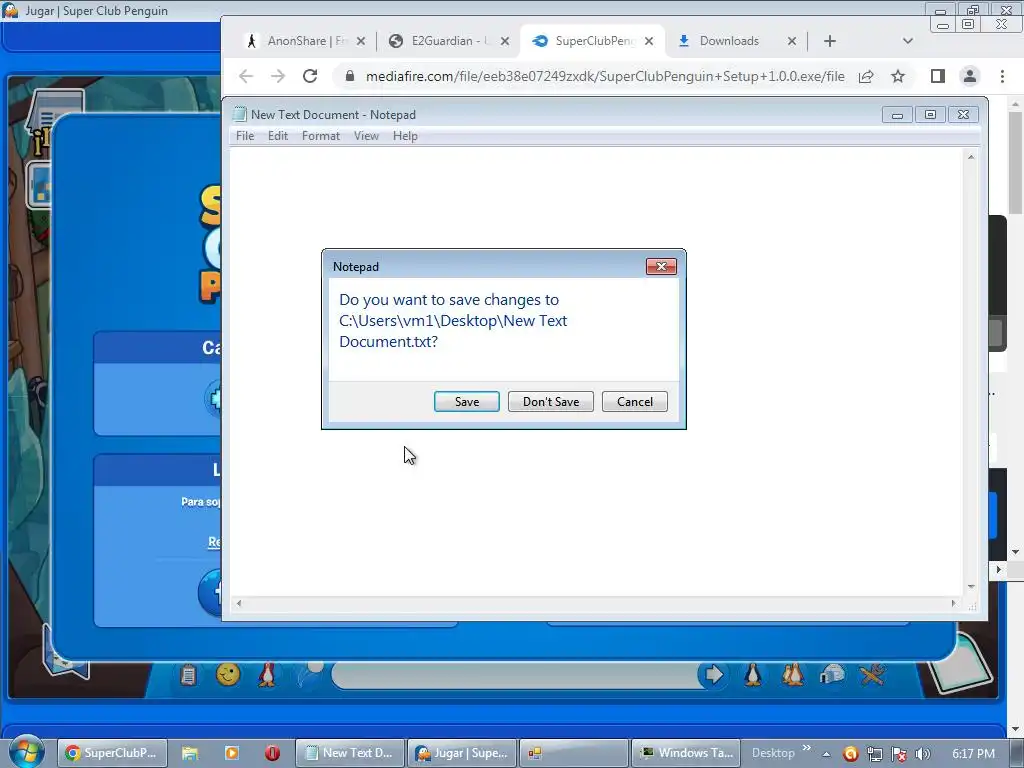Viewport: 1024px width, 768px height.
Task: Go back in the browser
Action: [246, 76]
